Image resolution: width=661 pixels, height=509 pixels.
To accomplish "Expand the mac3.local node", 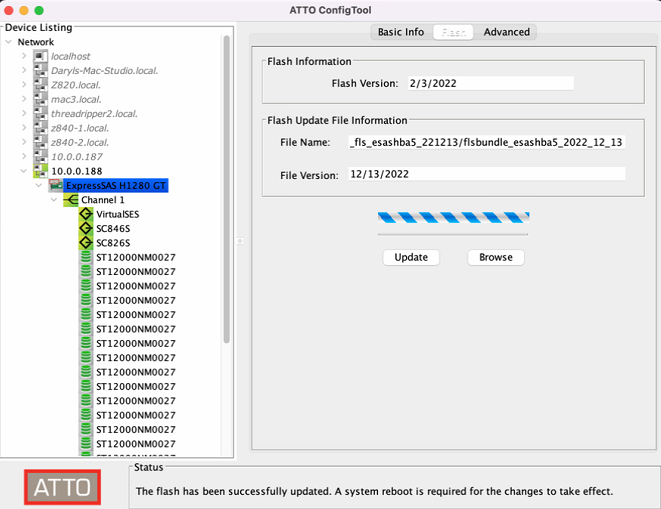I will pyautogui.click(x=24, y=99).
